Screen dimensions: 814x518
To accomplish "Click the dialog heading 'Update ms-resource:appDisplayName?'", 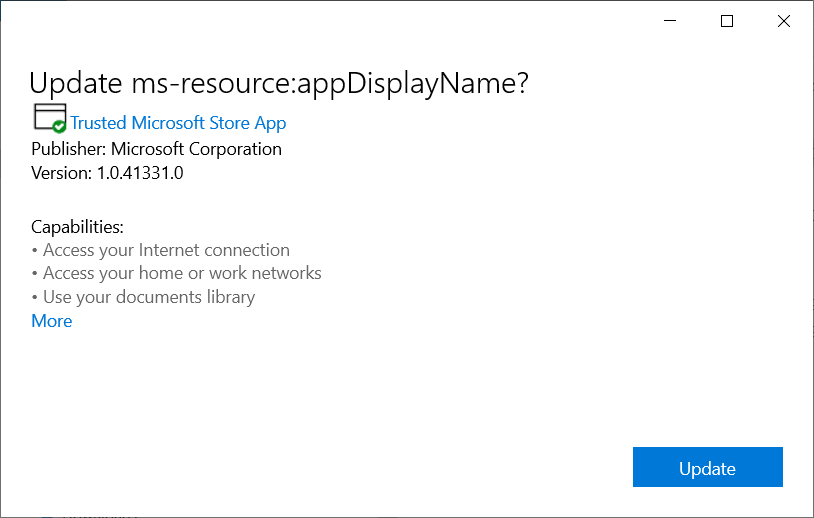I will click(279, 84).
